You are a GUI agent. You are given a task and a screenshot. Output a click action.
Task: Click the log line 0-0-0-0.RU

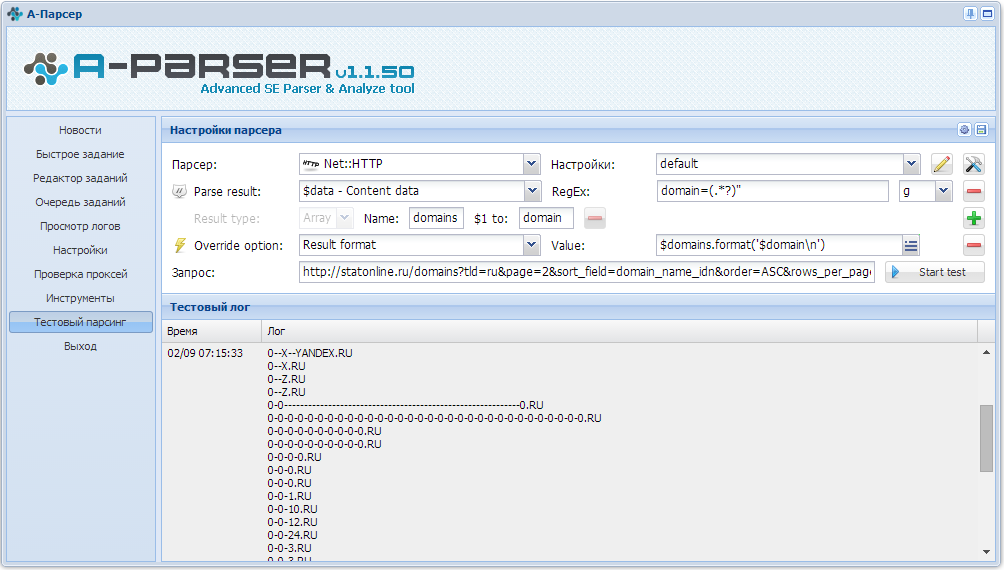click(295, 457)
